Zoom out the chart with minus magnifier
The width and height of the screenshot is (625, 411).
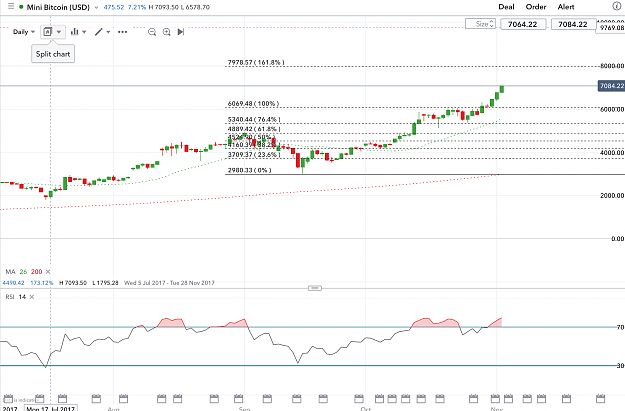coord(152,32)
